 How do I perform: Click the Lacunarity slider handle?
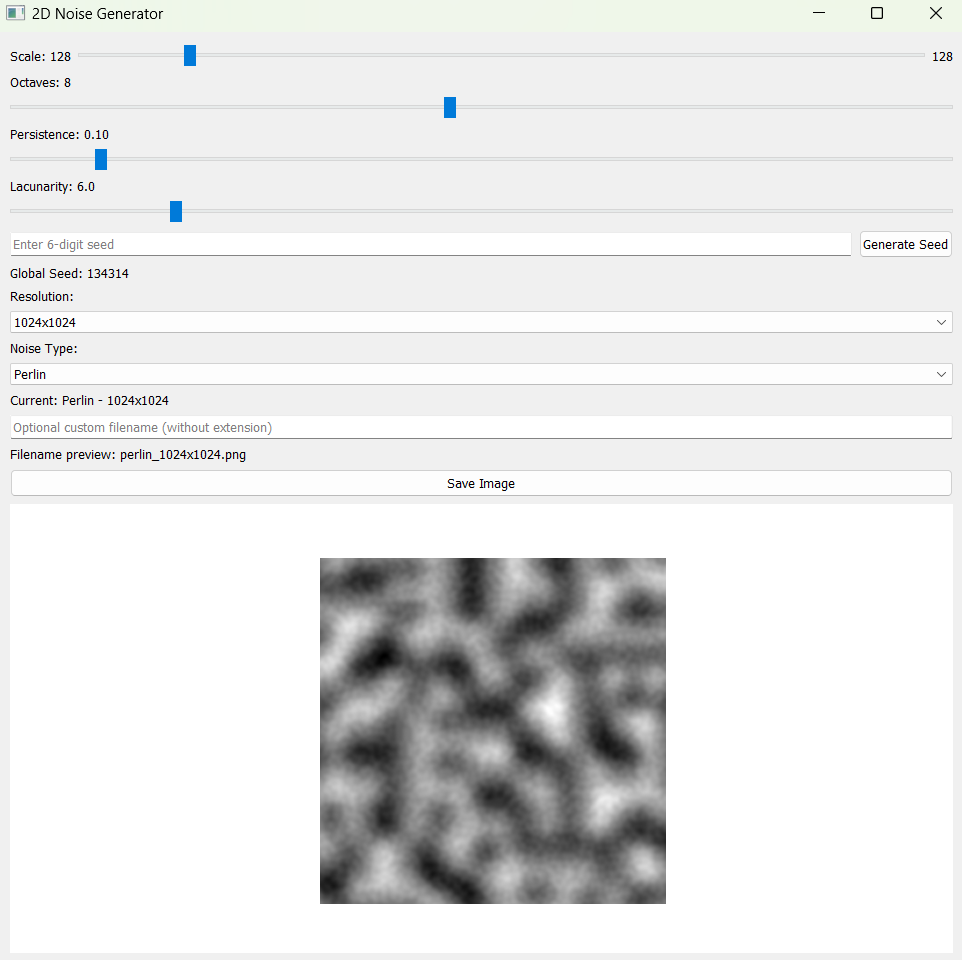coord(175,211)
